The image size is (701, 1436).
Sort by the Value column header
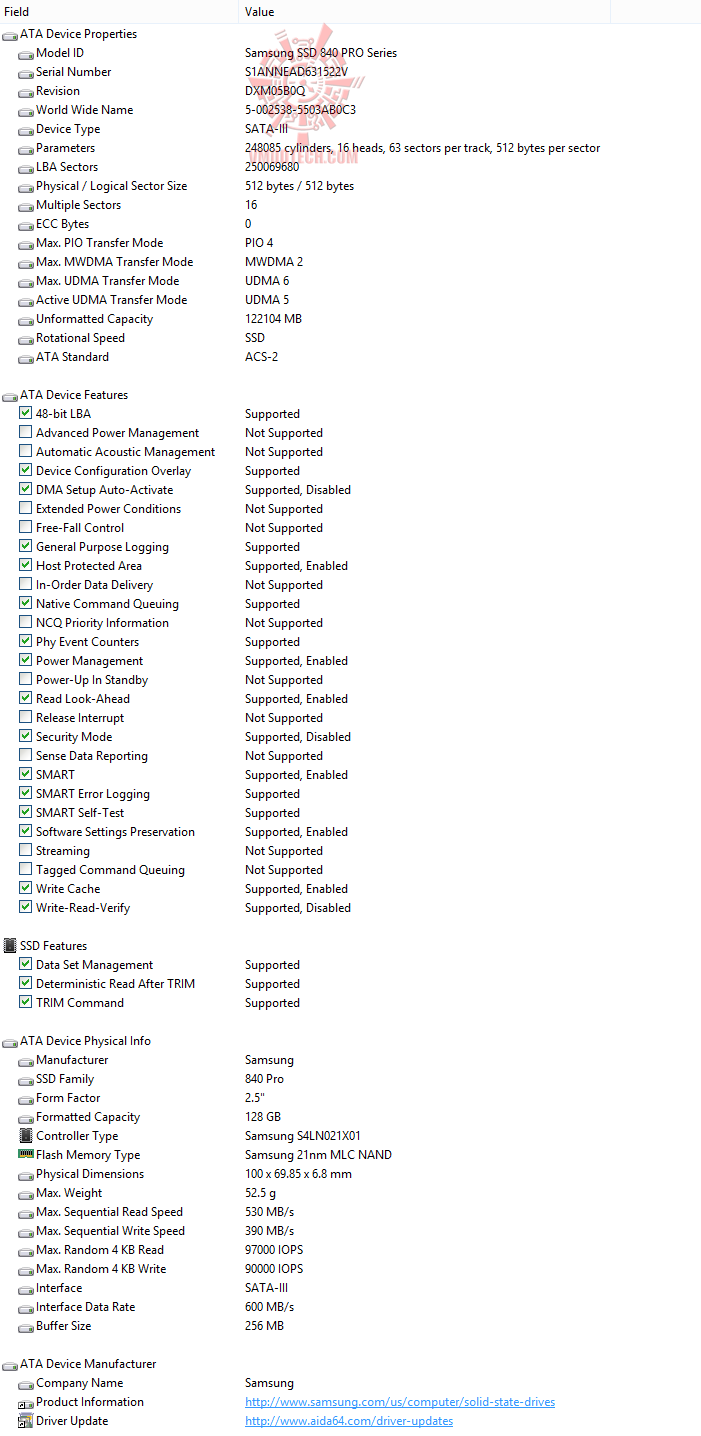point(425,12)
